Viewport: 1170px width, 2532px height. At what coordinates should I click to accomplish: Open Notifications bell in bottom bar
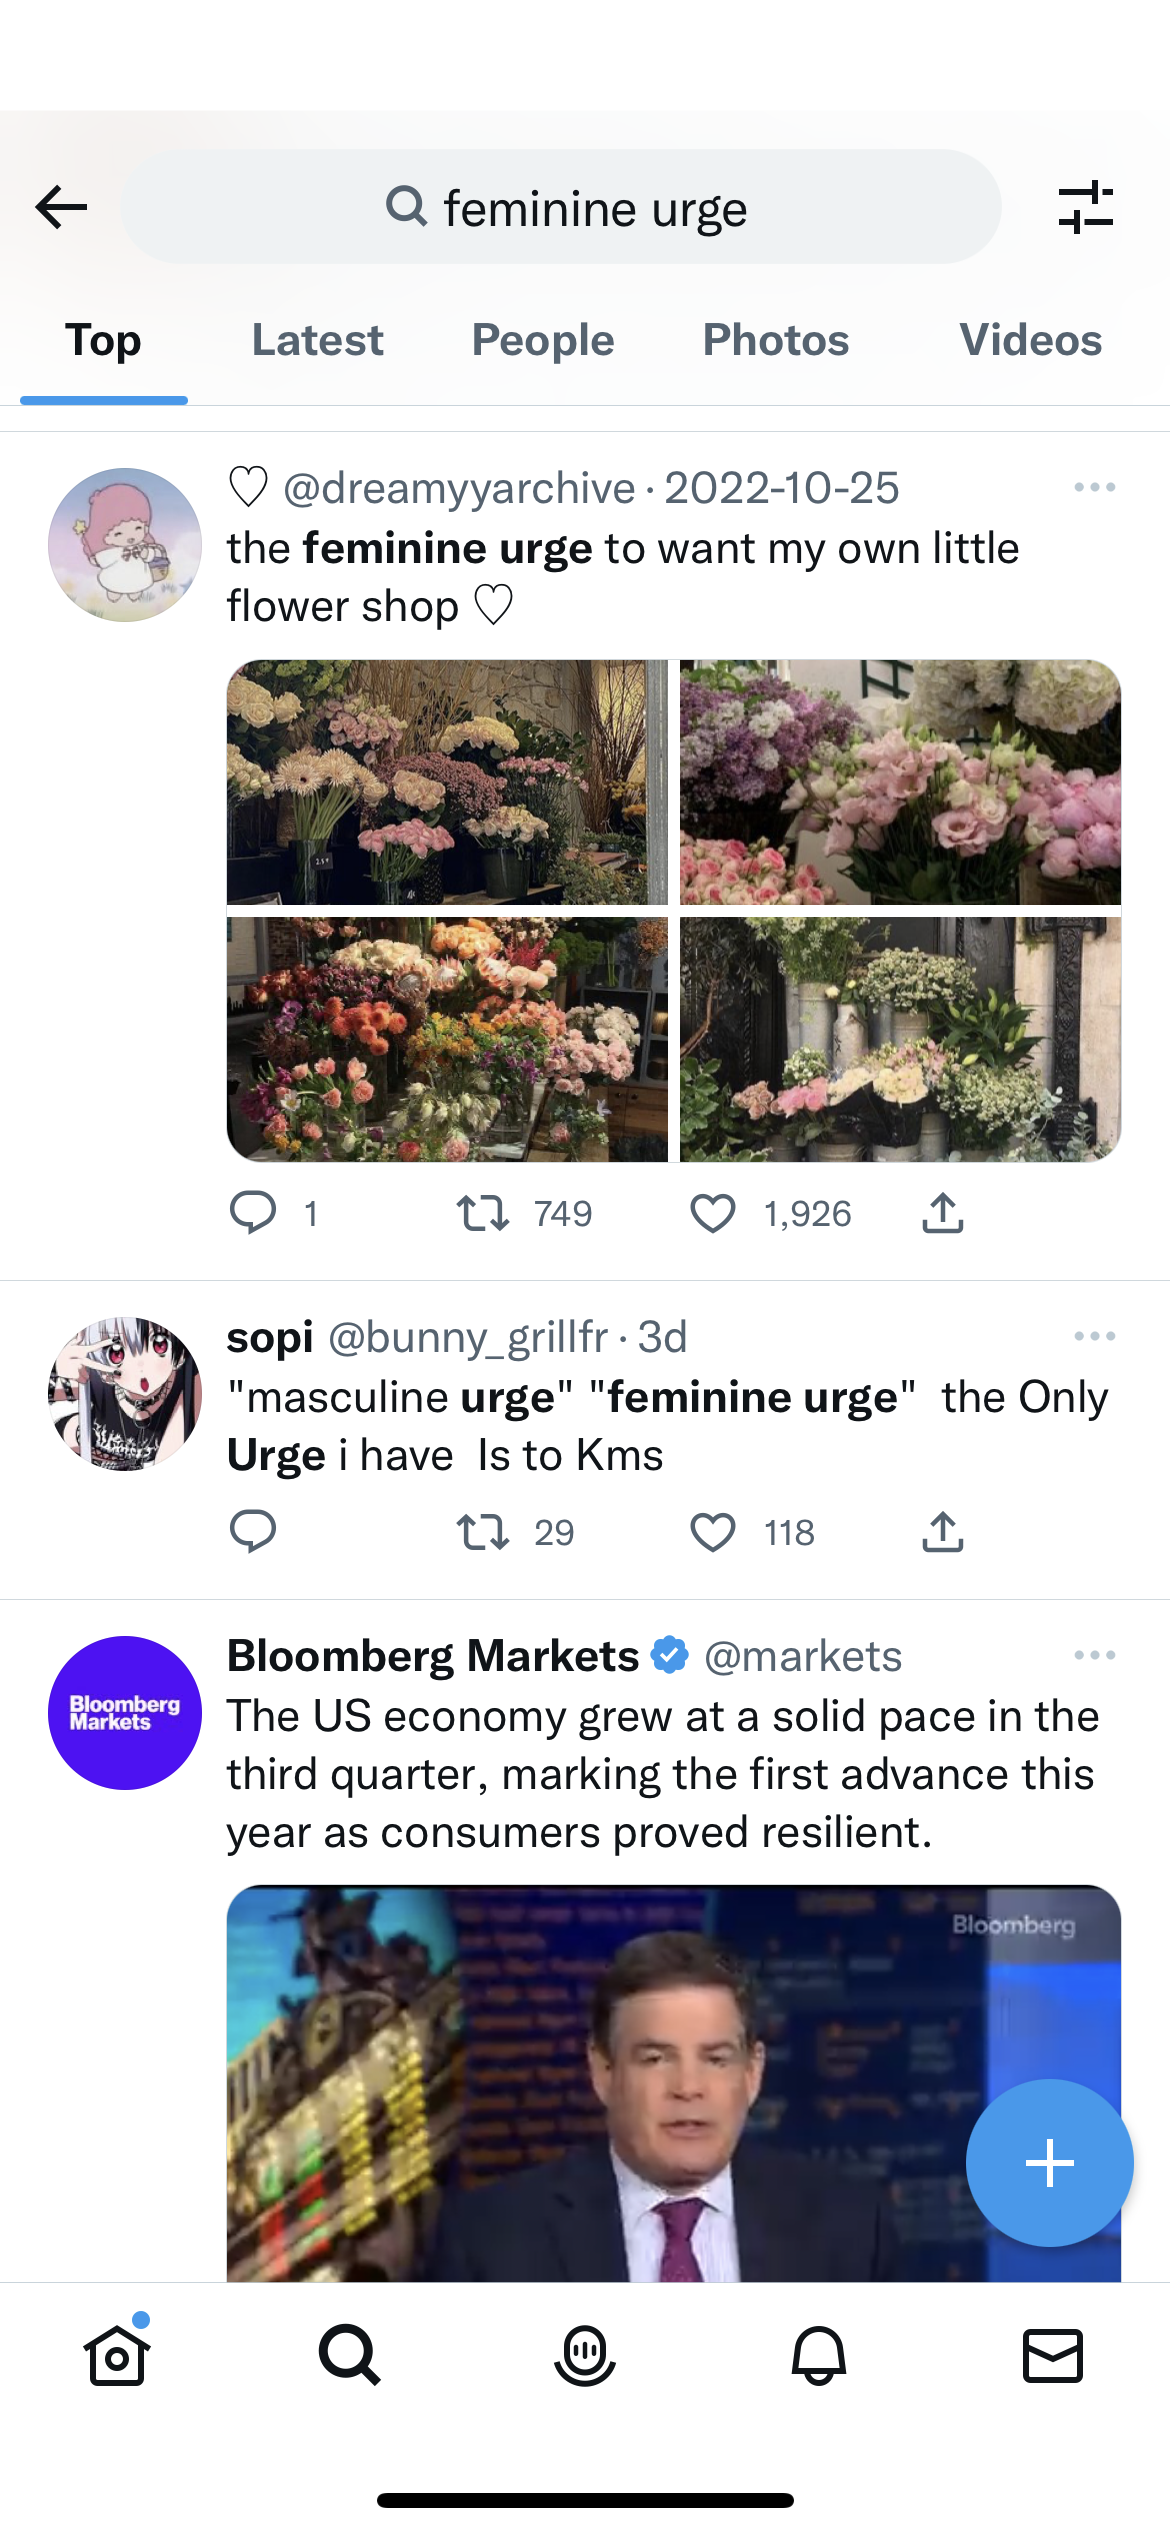819,2355
